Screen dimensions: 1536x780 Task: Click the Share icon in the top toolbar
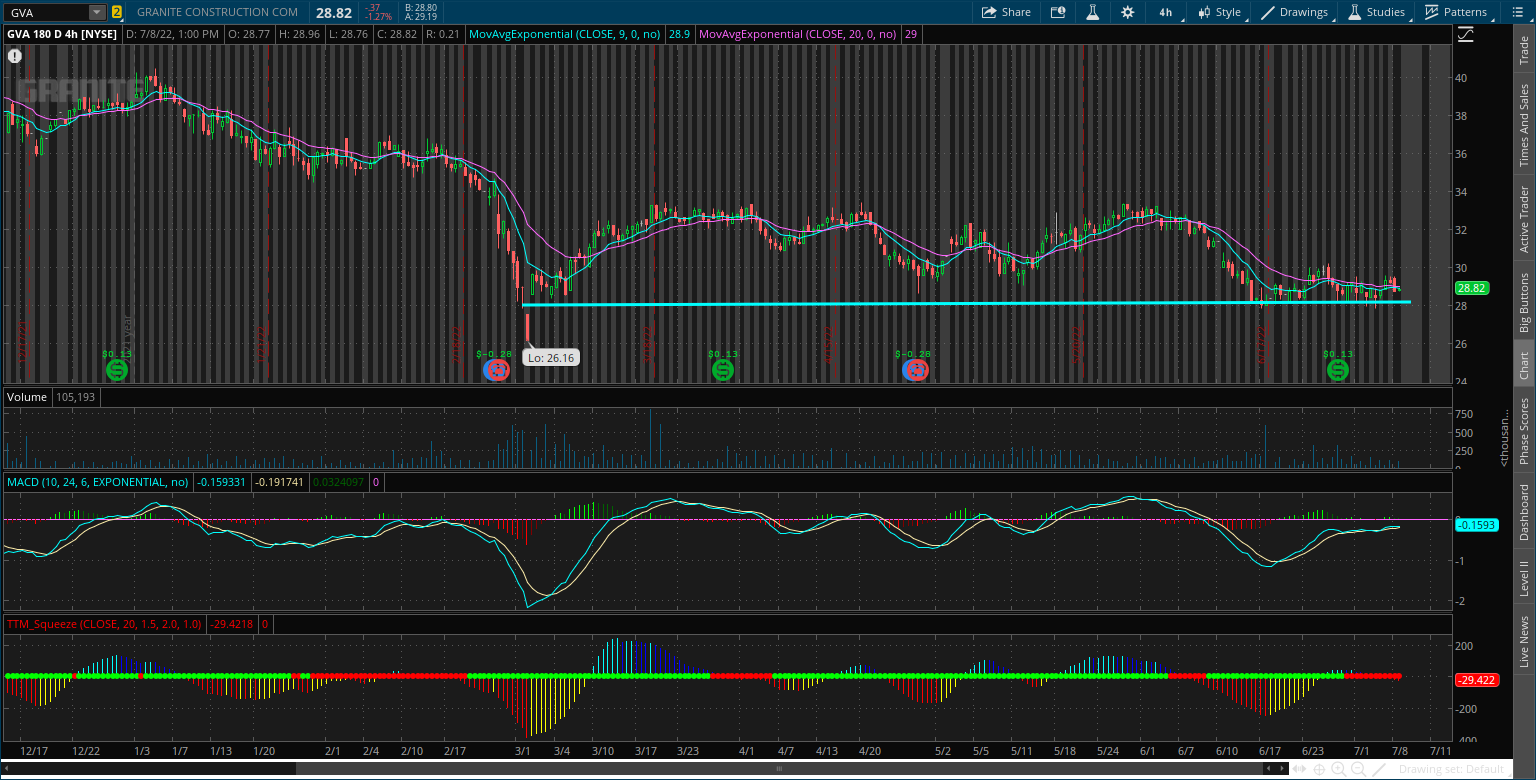(1005, 12)
